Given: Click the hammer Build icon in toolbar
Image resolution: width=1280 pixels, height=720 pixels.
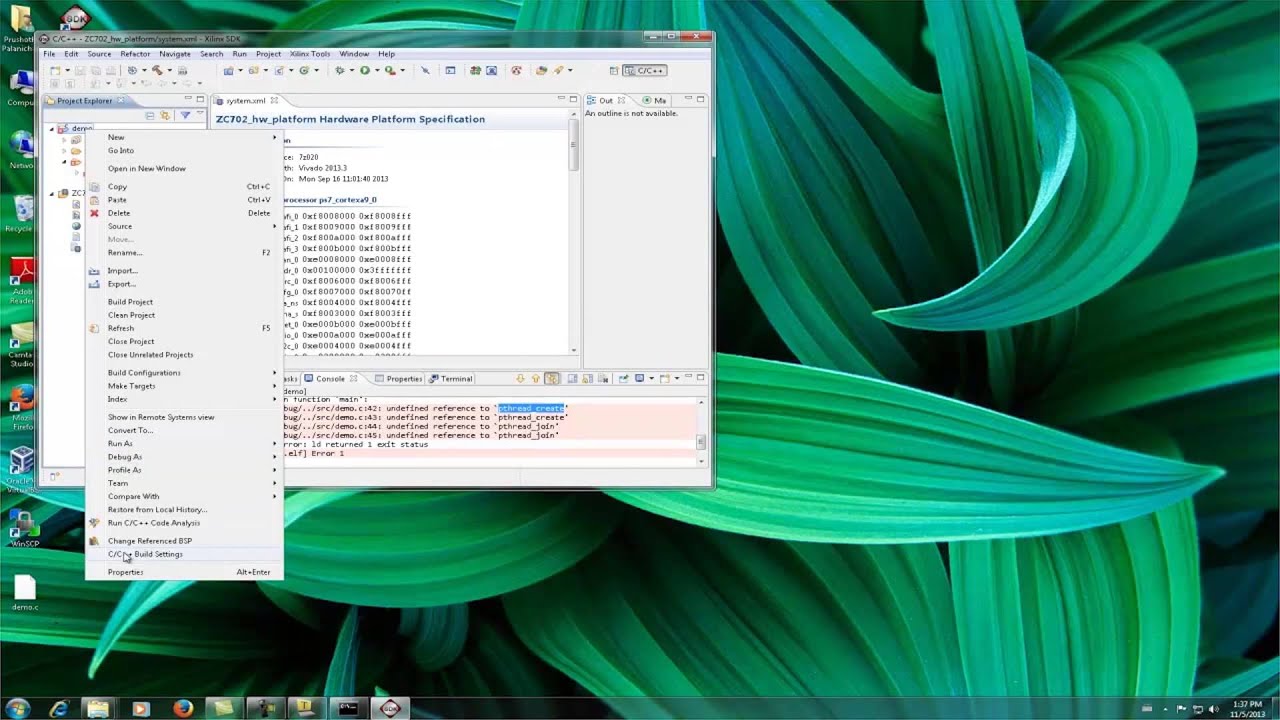Looking at the screenshot, I should click(157, 71).
